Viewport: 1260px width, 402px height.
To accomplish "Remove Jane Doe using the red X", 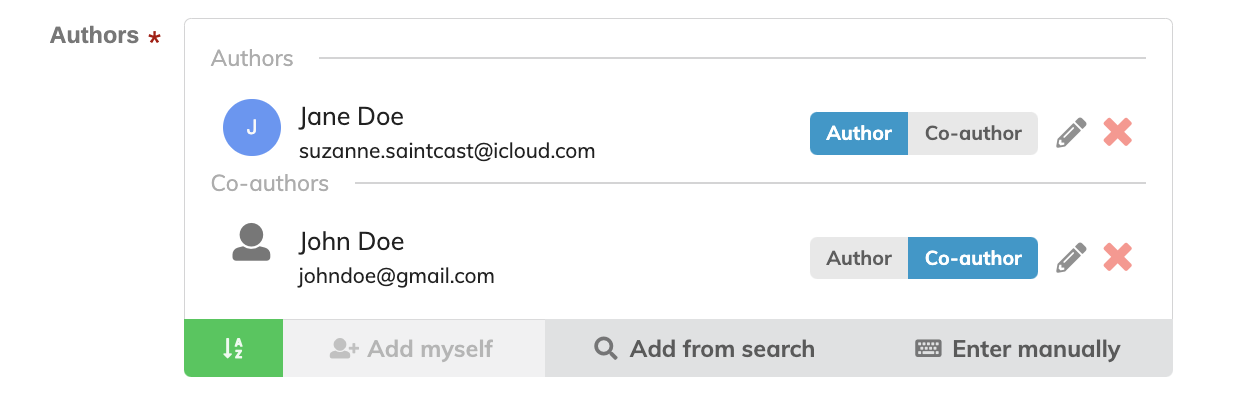I will 1118,133.
